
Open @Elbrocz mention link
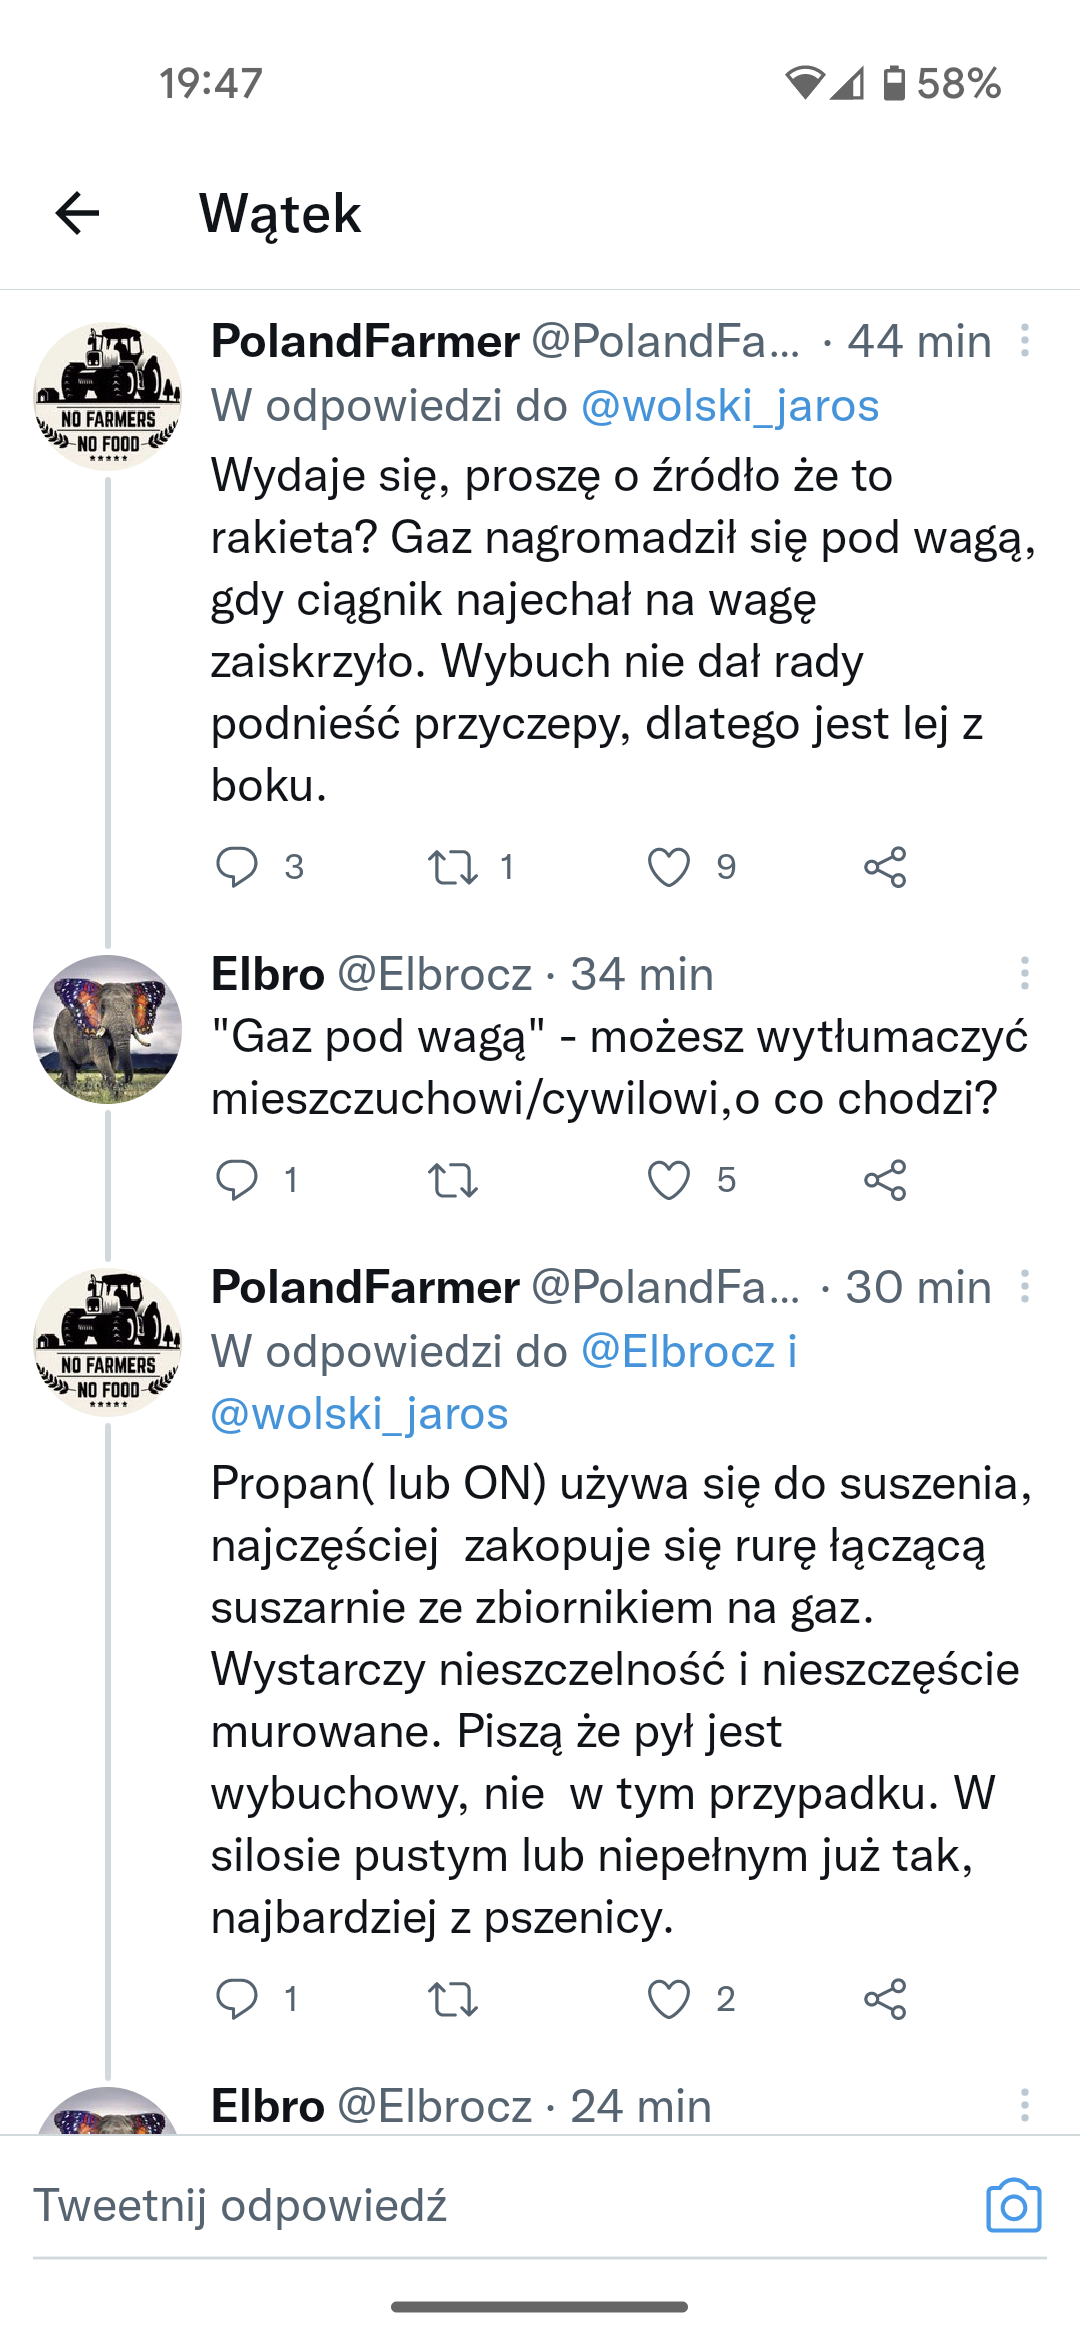678,1352
